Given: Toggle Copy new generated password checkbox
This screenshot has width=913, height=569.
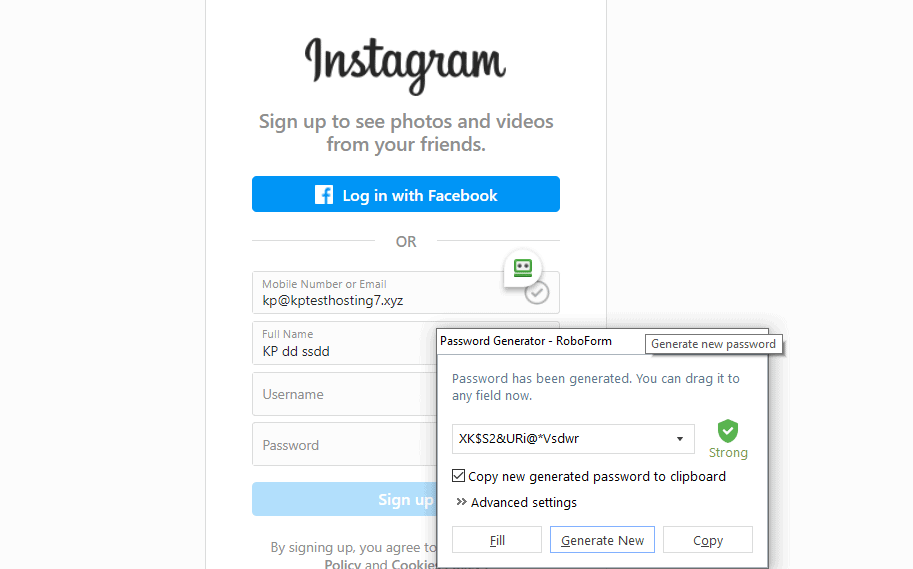Looking at the screenshot, I should 458,476.
